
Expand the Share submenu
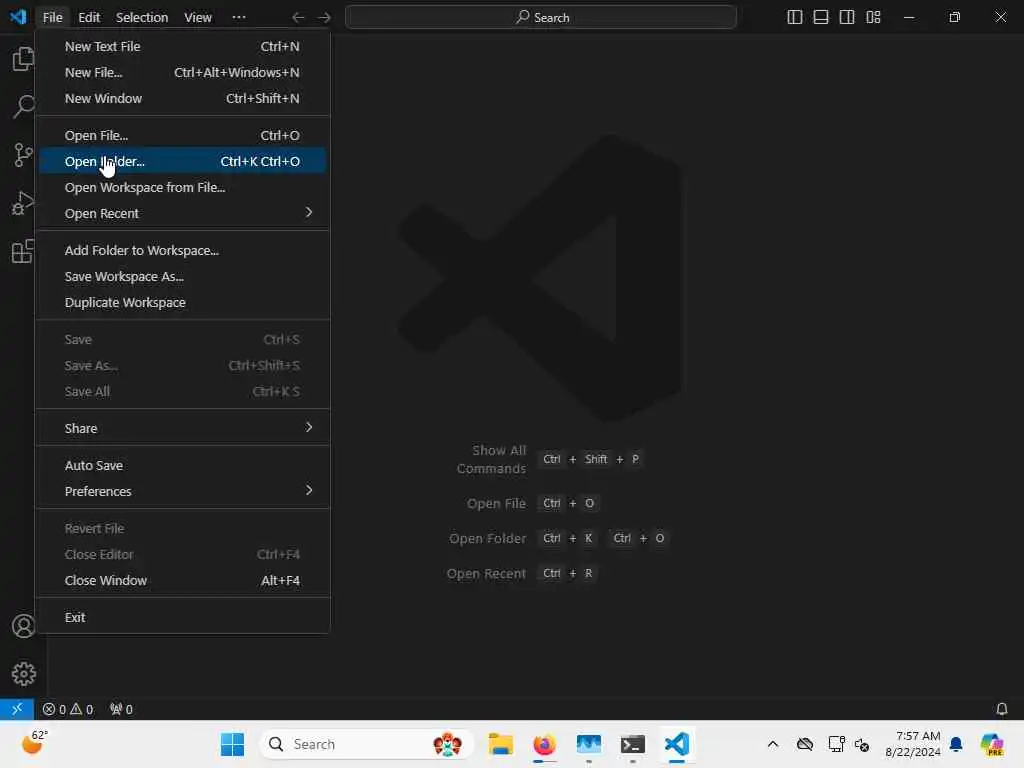pyautogui.click(x=182, y=428)
